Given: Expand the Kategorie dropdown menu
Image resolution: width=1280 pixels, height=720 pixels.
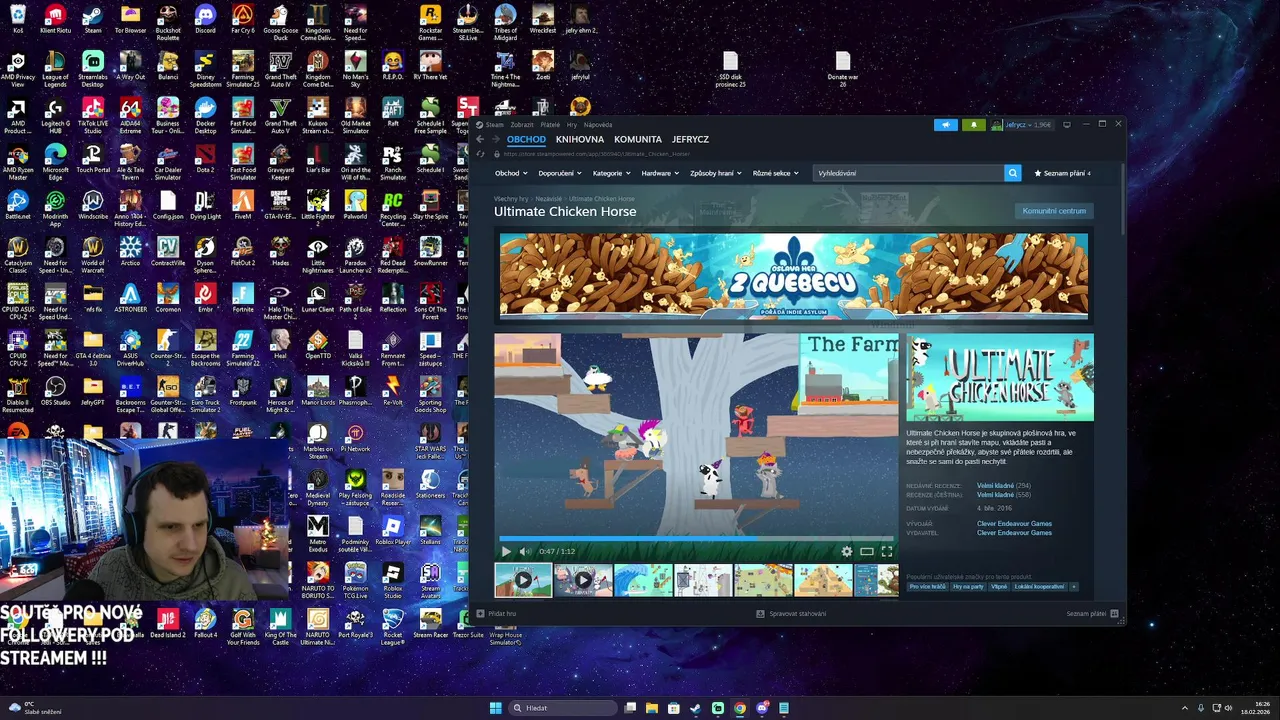Looking at the screenshot, I should tap(611, 173).
